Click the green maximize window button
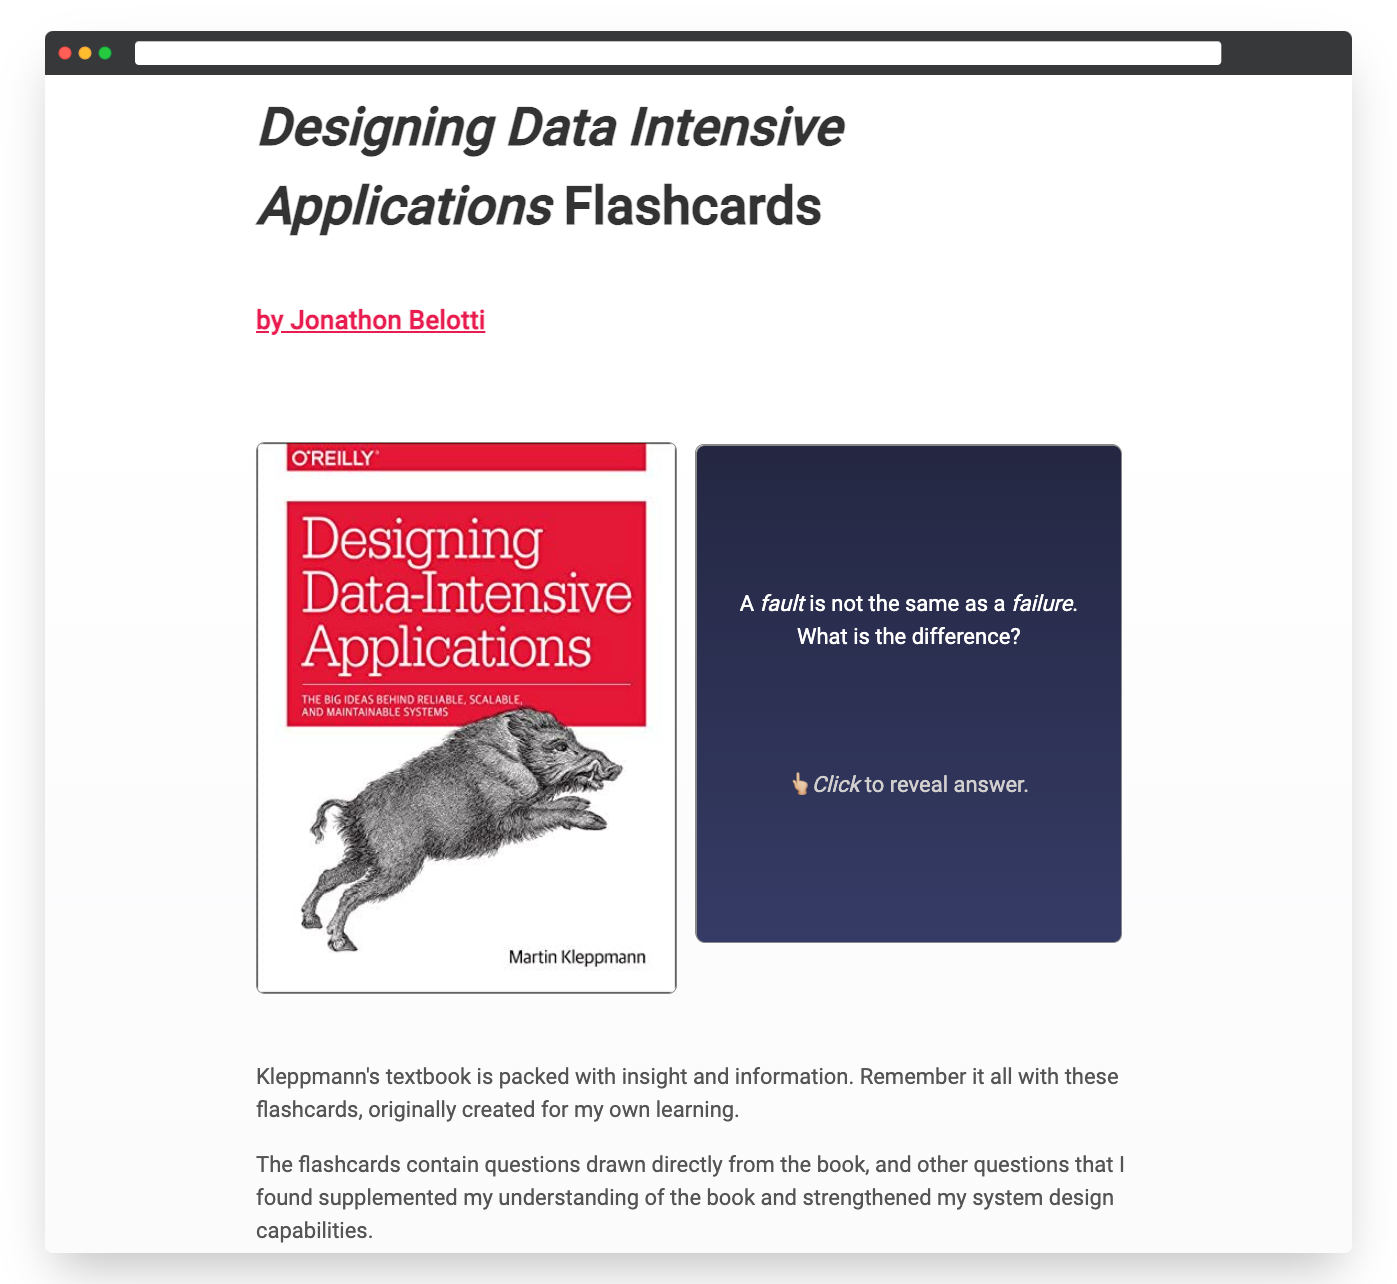The height and width of the screenshot is (1284, 1397). point(105,53)
